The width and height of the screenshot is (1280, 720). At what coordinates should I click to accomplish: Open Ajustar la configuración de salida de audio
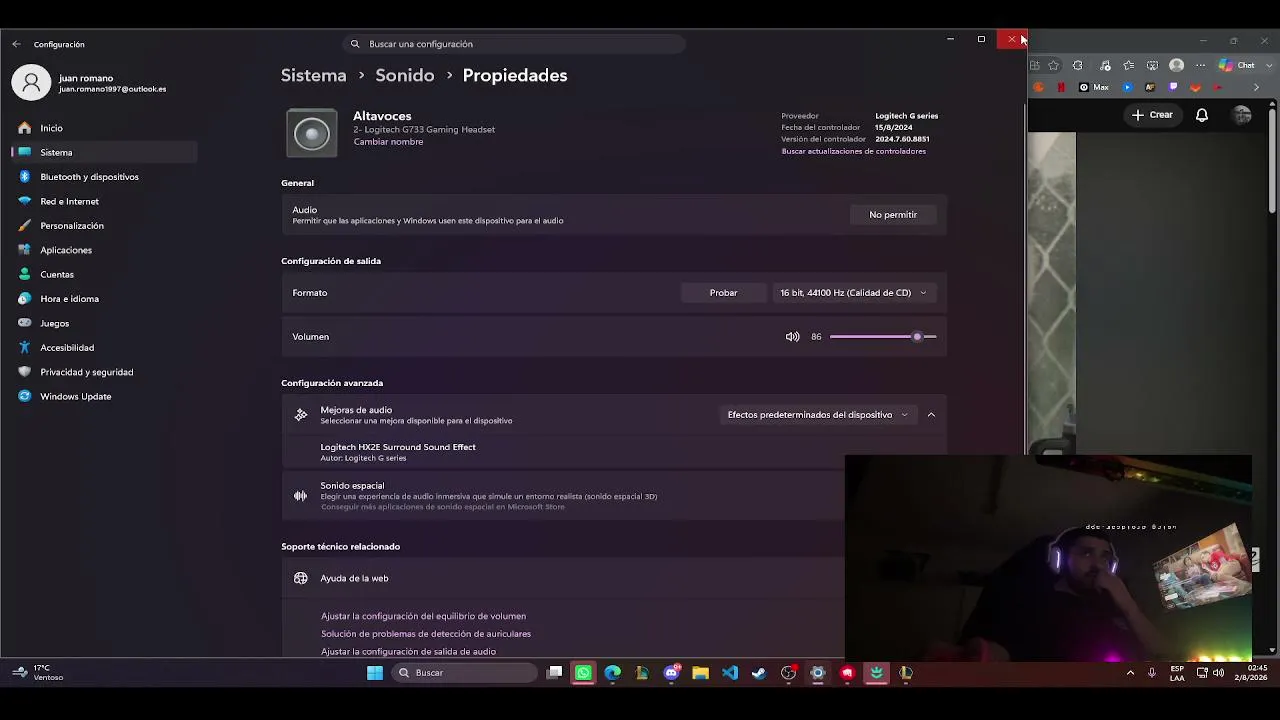tap(408, 652)
